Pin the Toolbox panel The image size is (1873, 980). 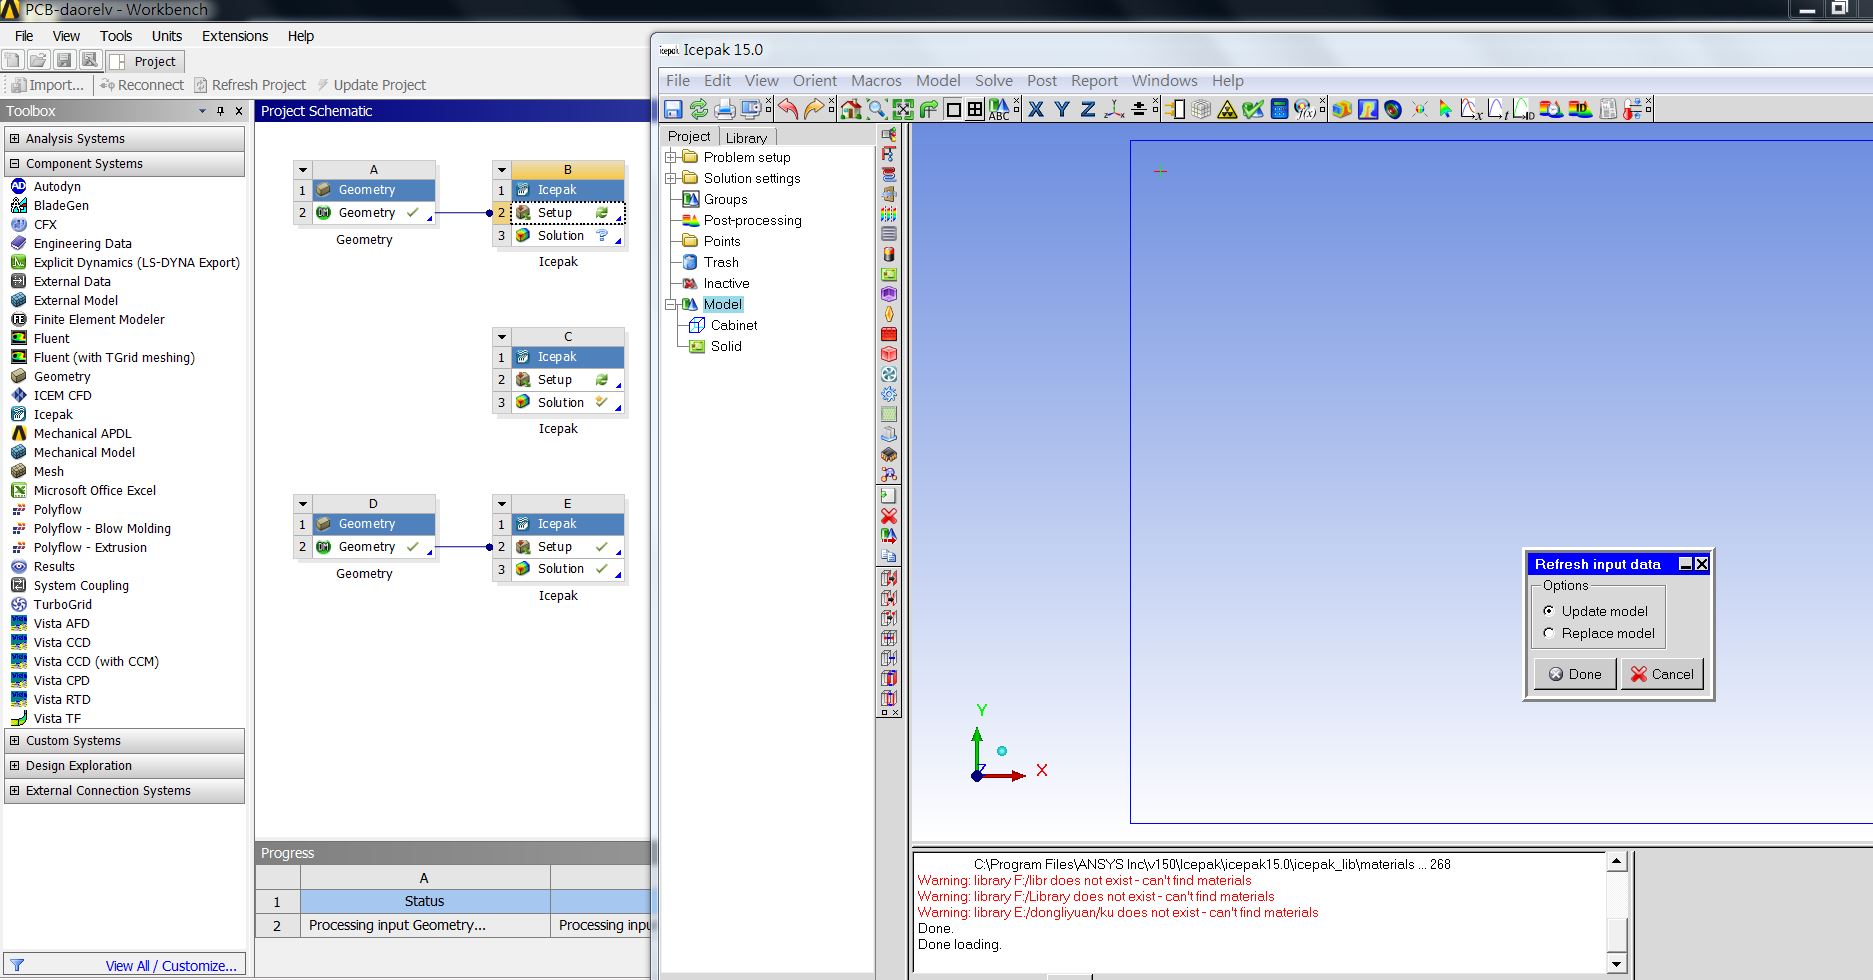[x=220, y=111]
